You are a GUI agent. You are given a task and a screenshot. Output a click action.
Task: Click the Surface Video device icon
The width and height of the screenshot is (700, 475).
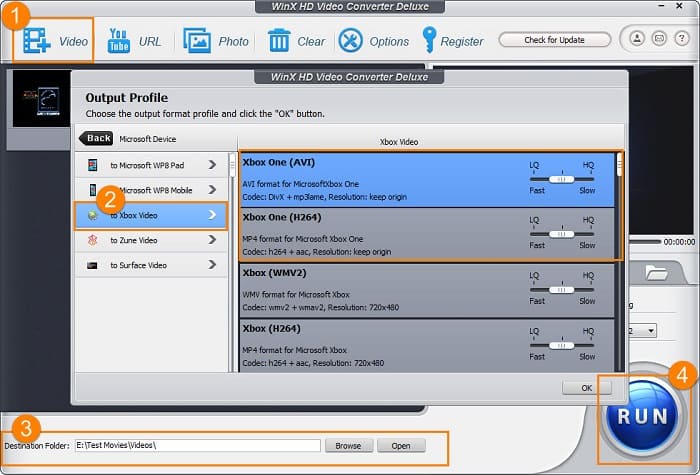click(92, 265)
